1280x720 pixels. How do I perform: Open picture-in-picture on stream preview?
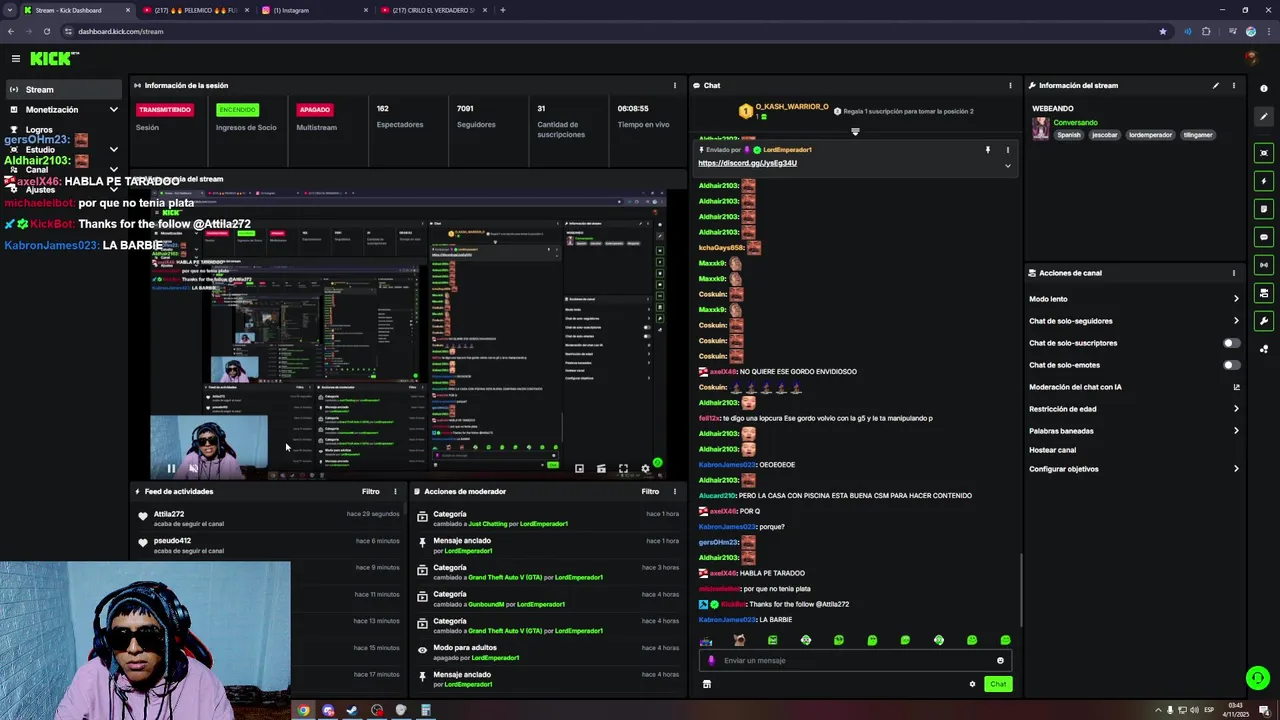coord(579,468)
